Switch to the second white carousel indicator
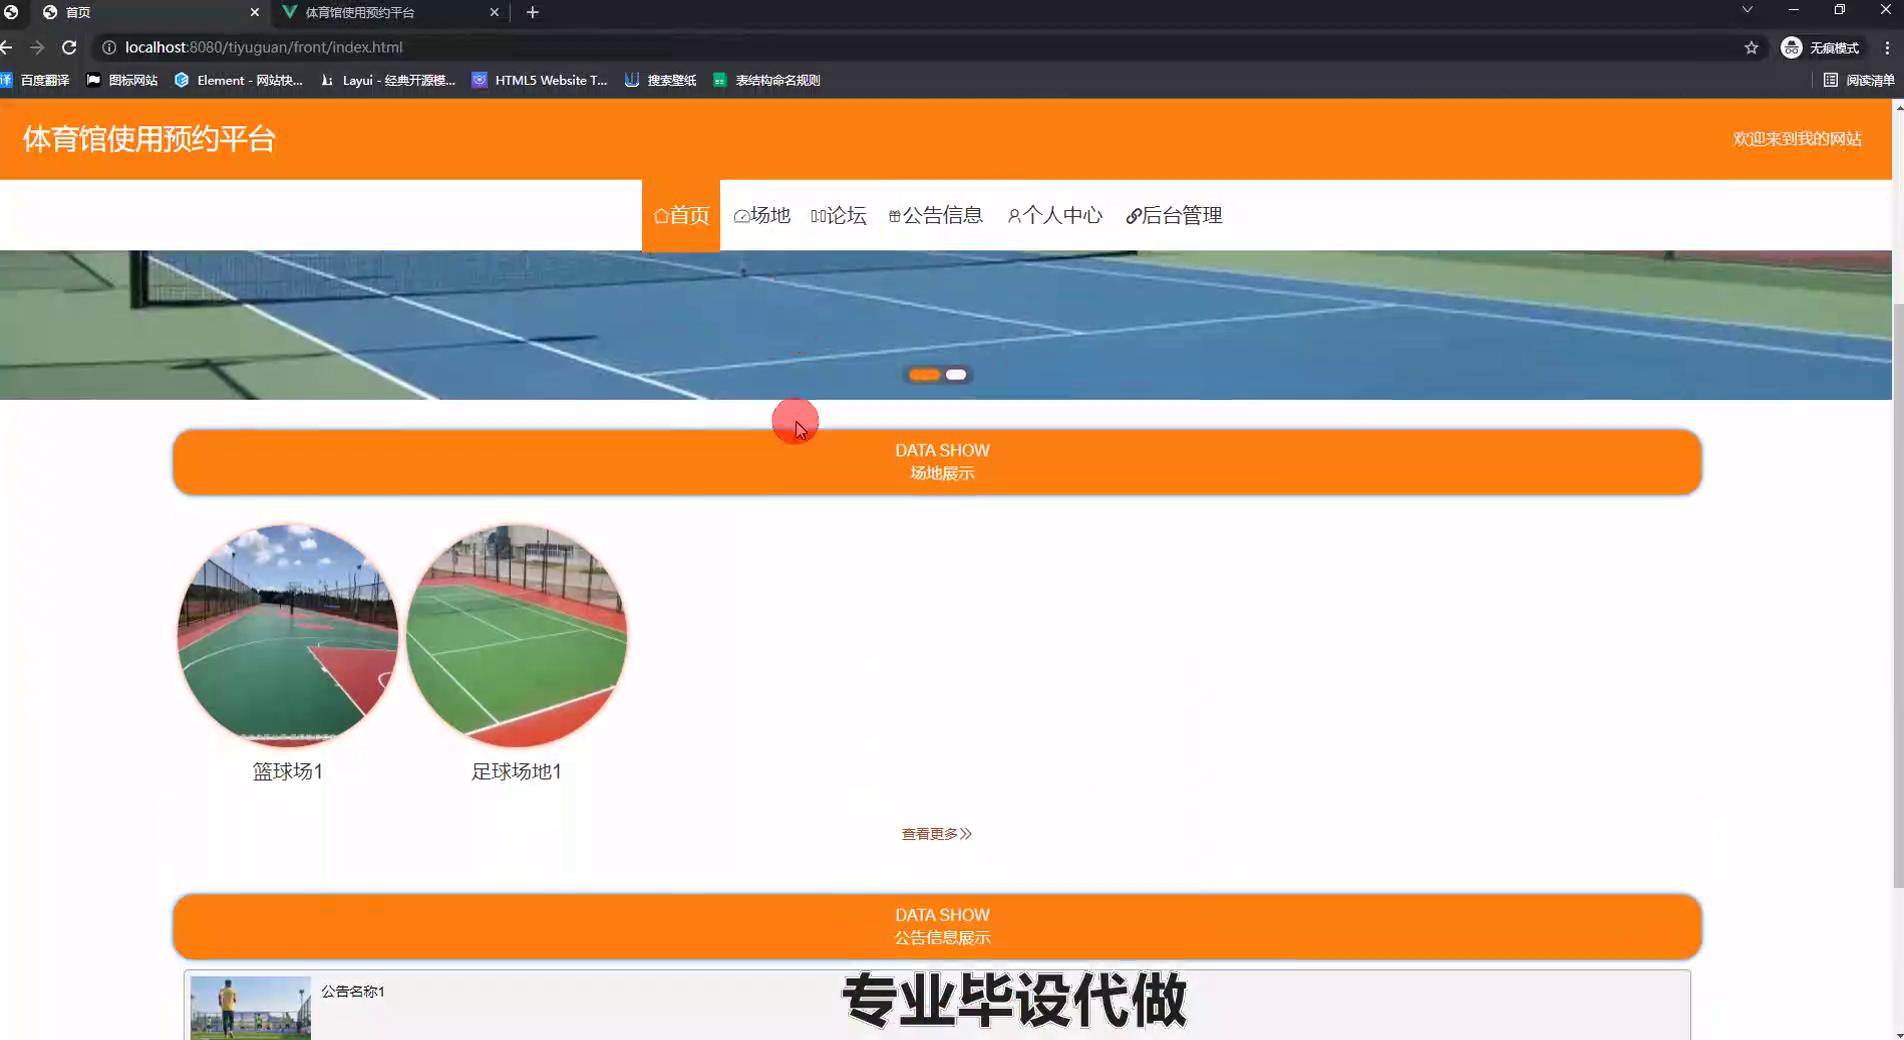 [956, 375]
